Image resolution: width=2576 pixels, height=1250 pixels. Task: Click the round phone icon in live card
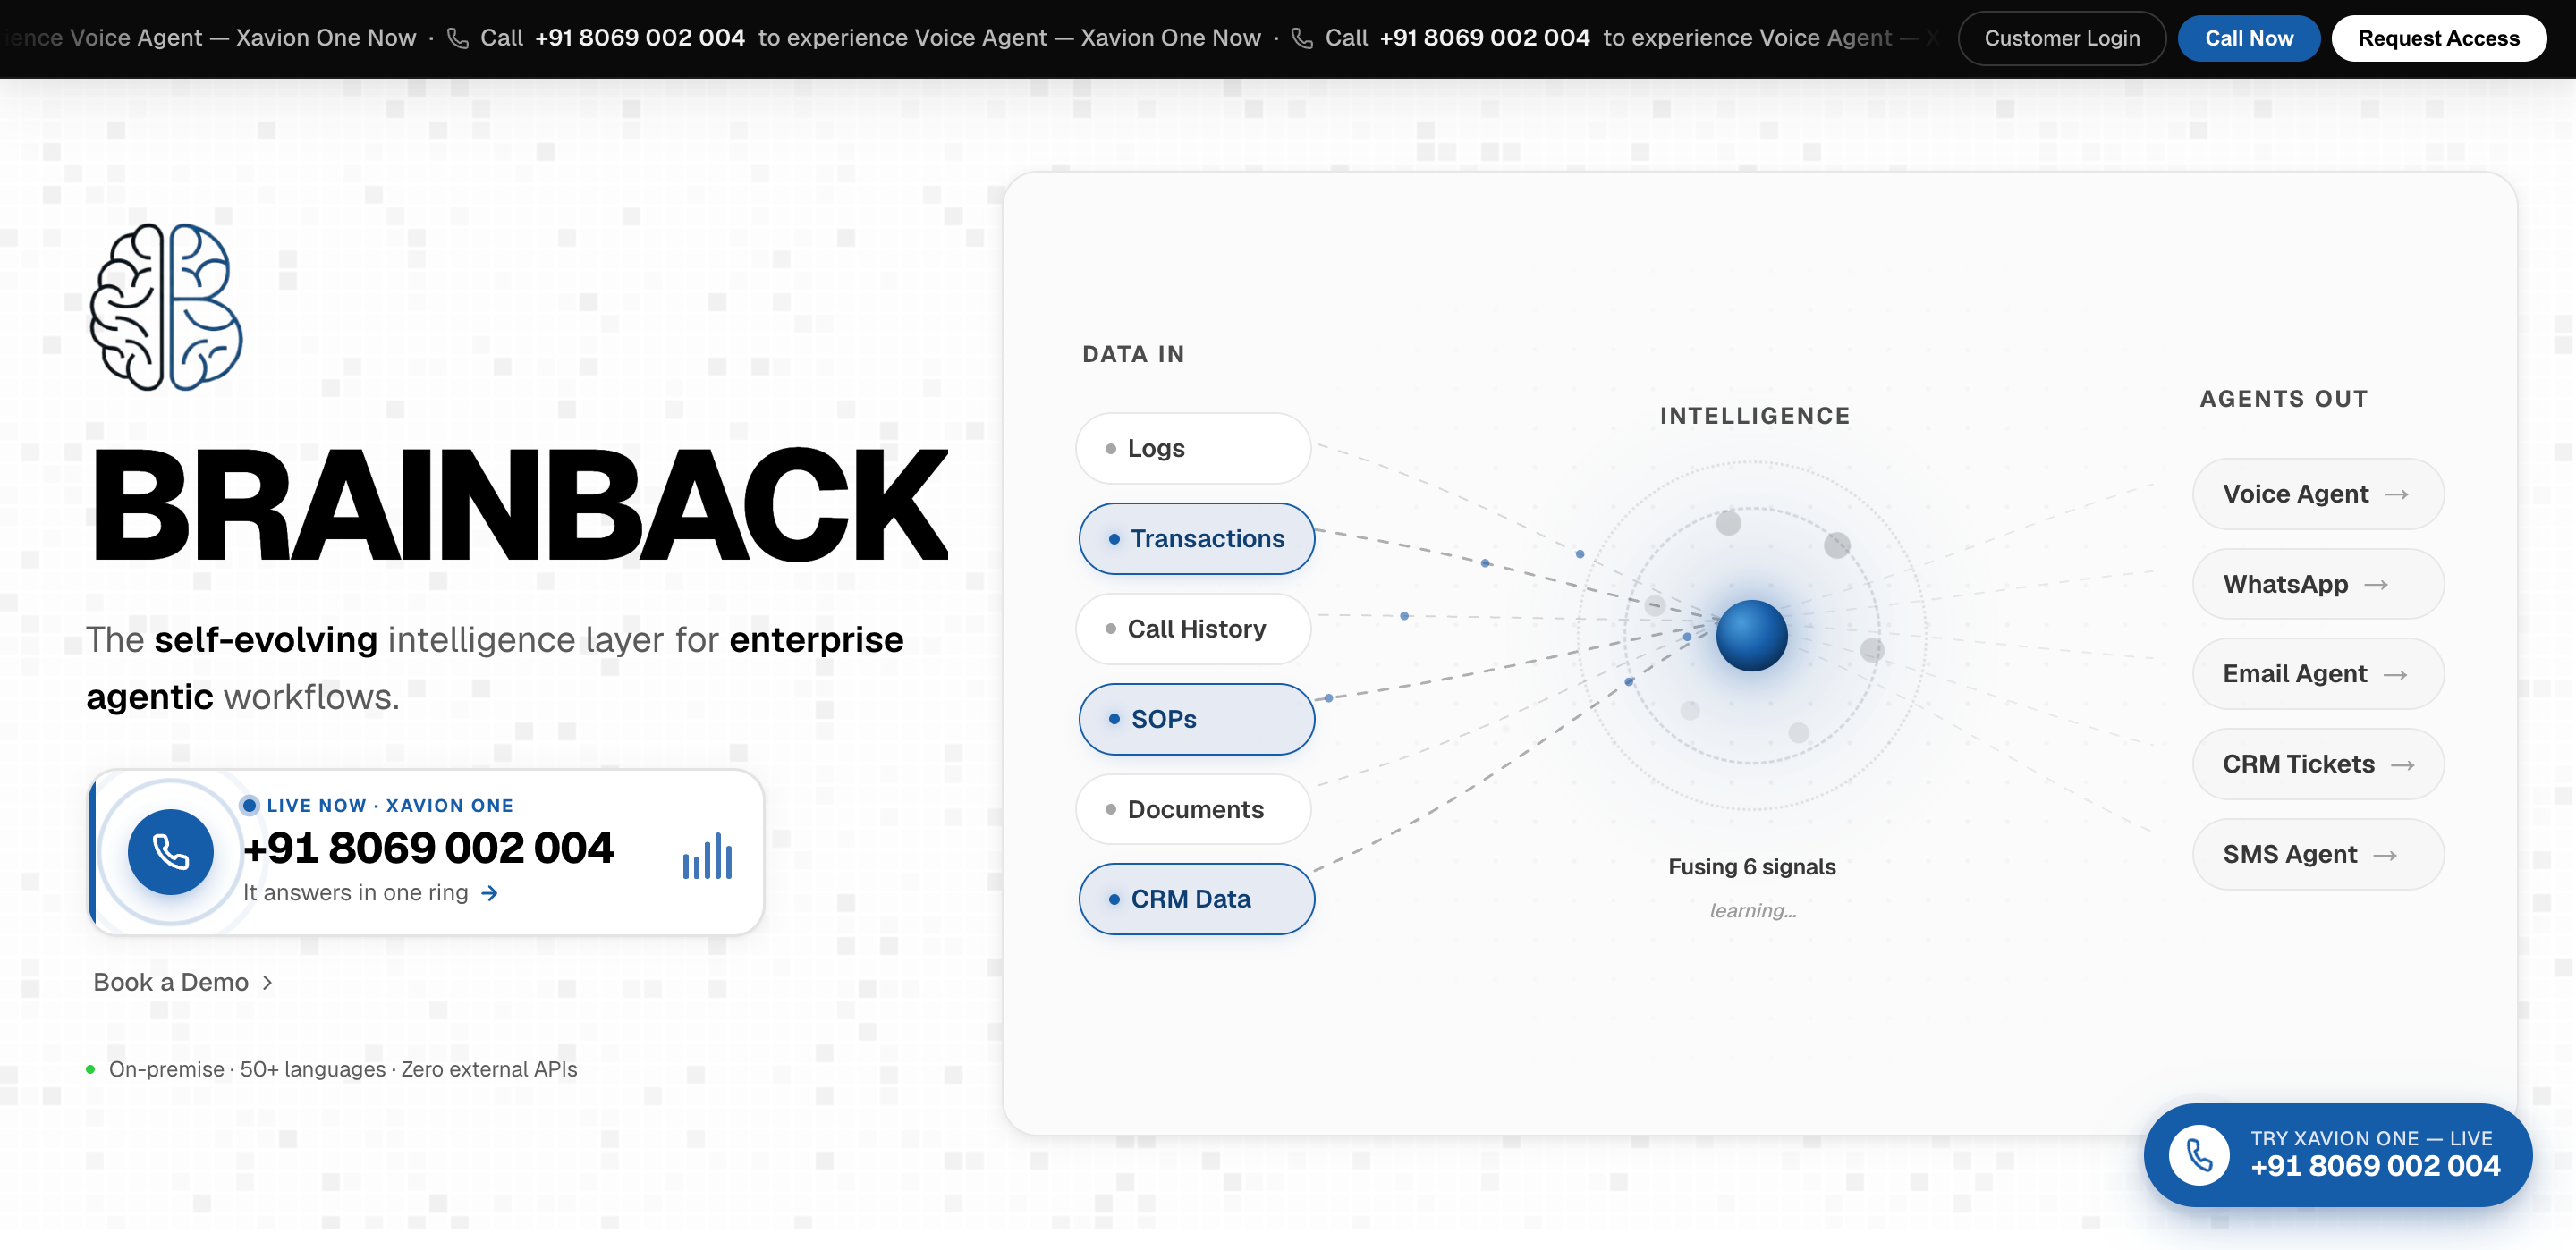click(x=170, y=852)
